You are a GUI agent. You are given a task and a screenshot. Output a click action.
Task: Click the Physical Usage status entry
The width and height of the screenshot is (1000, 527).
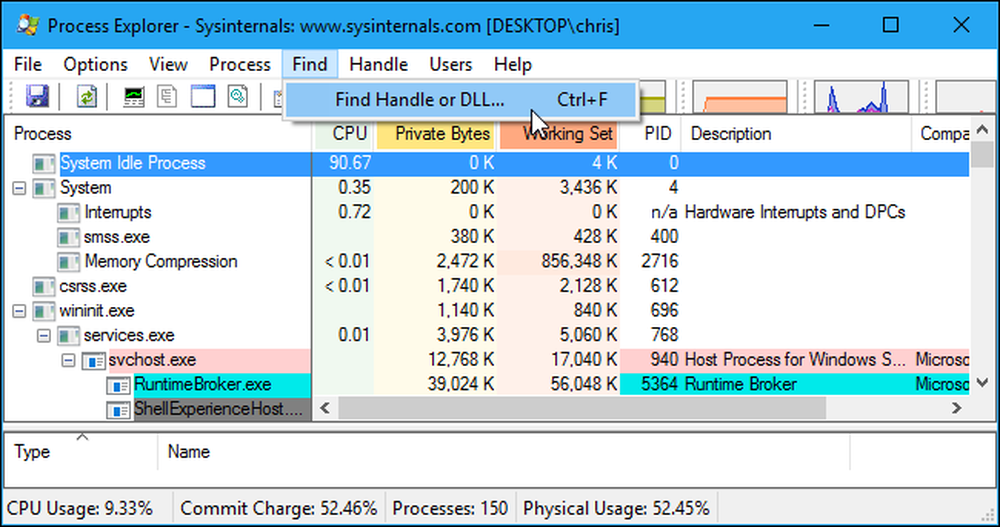[x=616, y=508]
